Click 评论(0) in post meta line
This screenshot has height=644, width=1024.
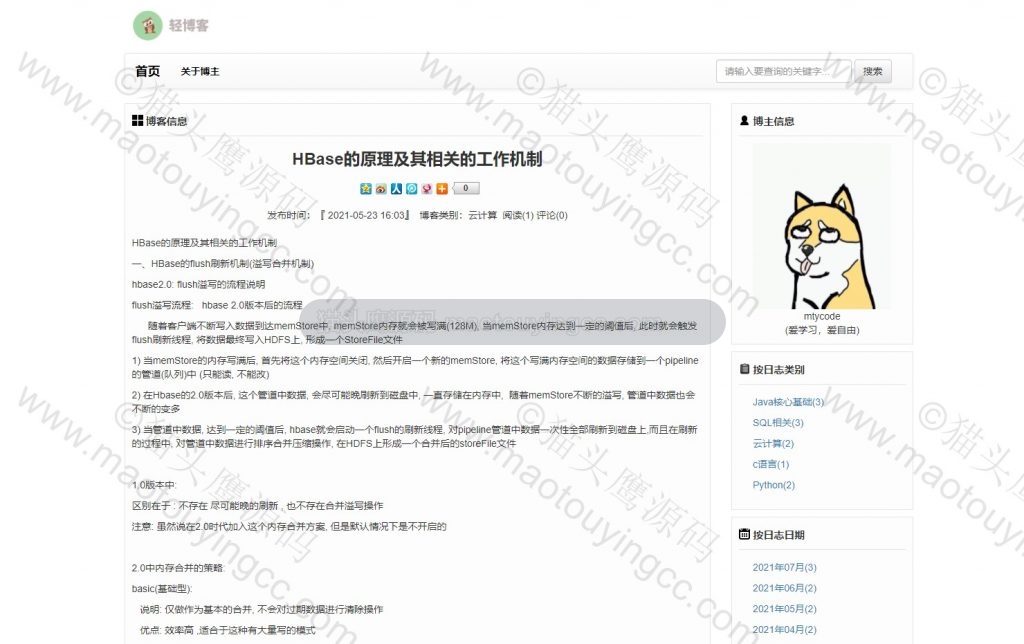pos(552,216)
